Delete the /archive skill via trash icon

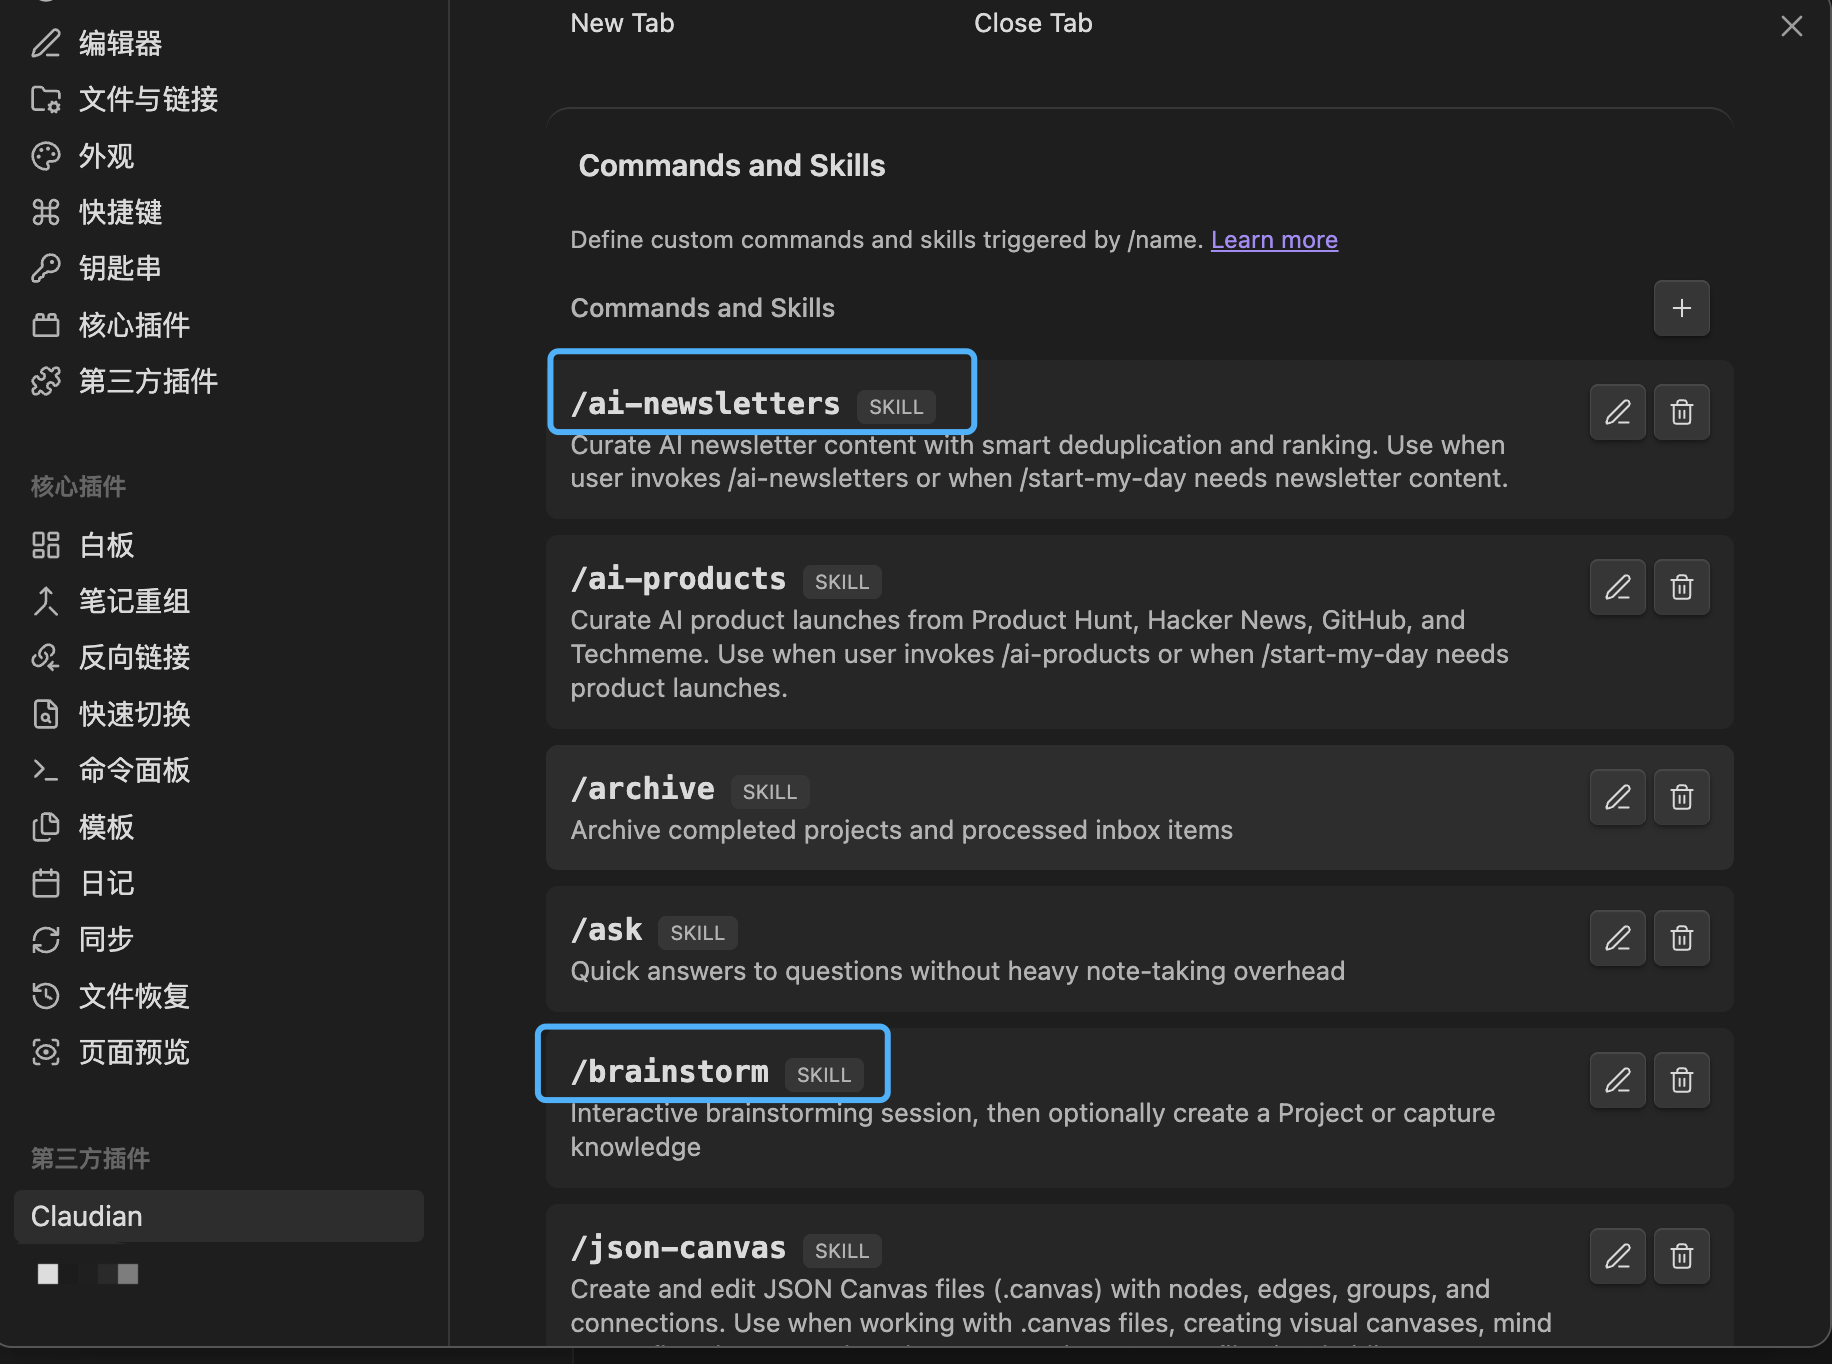(1681, 797)
